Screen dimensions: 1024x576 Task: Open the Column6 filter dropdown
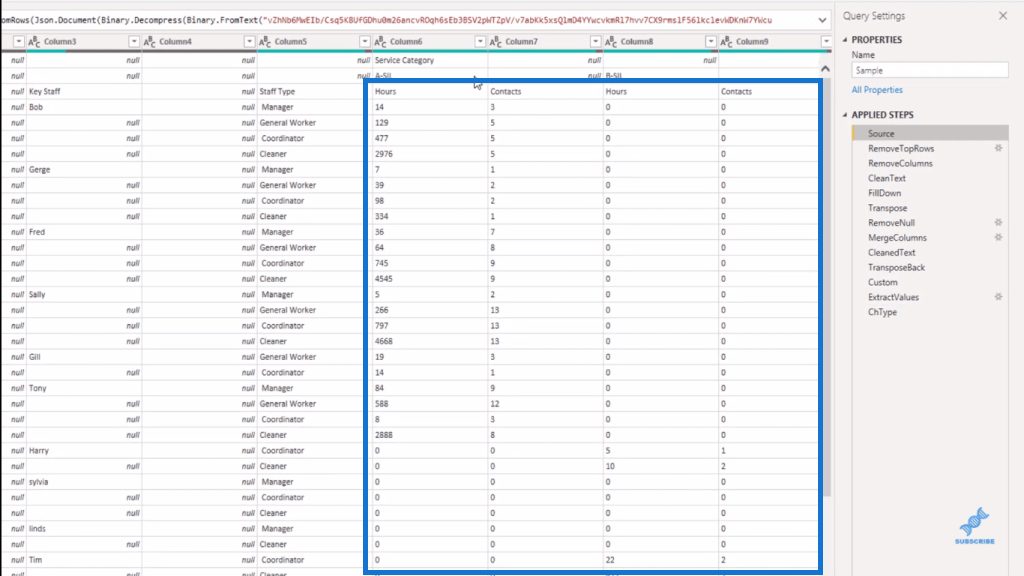480,42
